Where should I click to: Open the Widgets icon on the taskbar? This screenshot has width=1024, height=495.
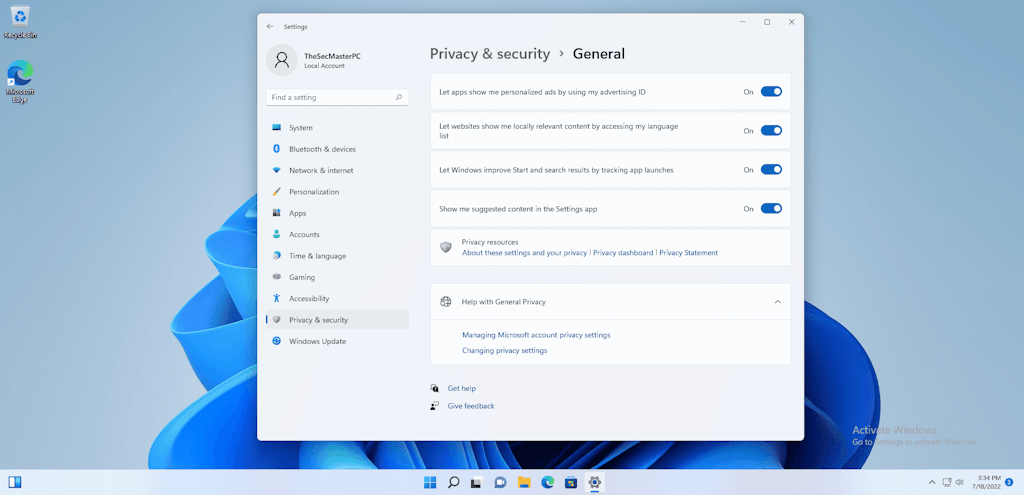pyautogui.click(x=15, y=483)
